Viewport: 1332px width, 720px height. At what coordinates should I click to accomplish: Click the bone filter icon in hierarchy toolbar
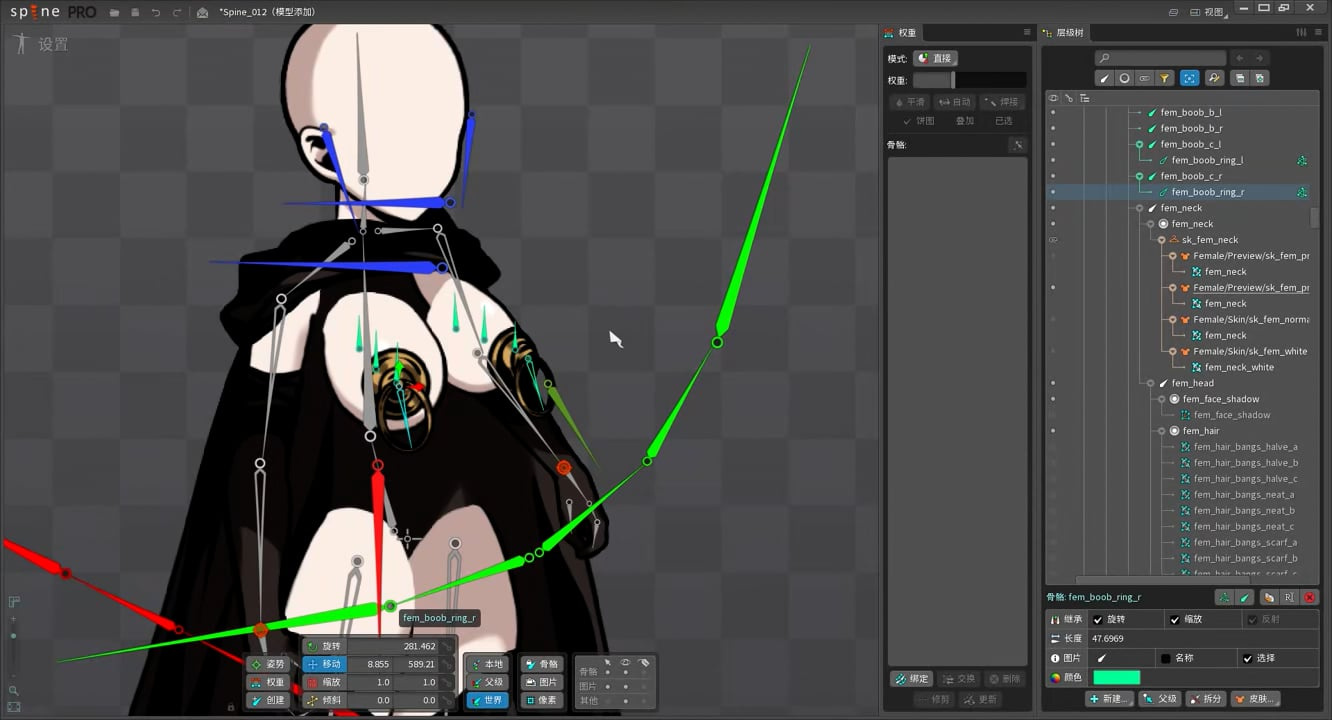pyautogui.click(x=1105, y=78)
